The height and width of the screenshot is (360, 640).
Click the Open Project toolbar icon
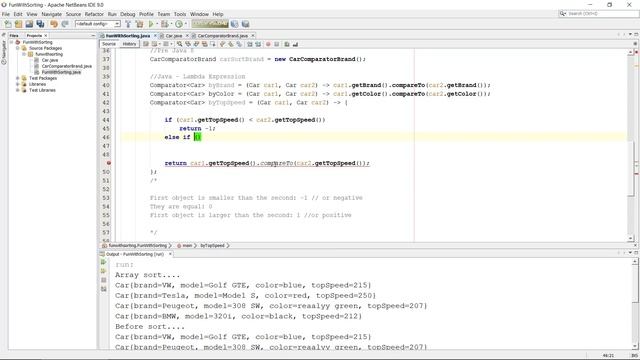click(29, 24)
